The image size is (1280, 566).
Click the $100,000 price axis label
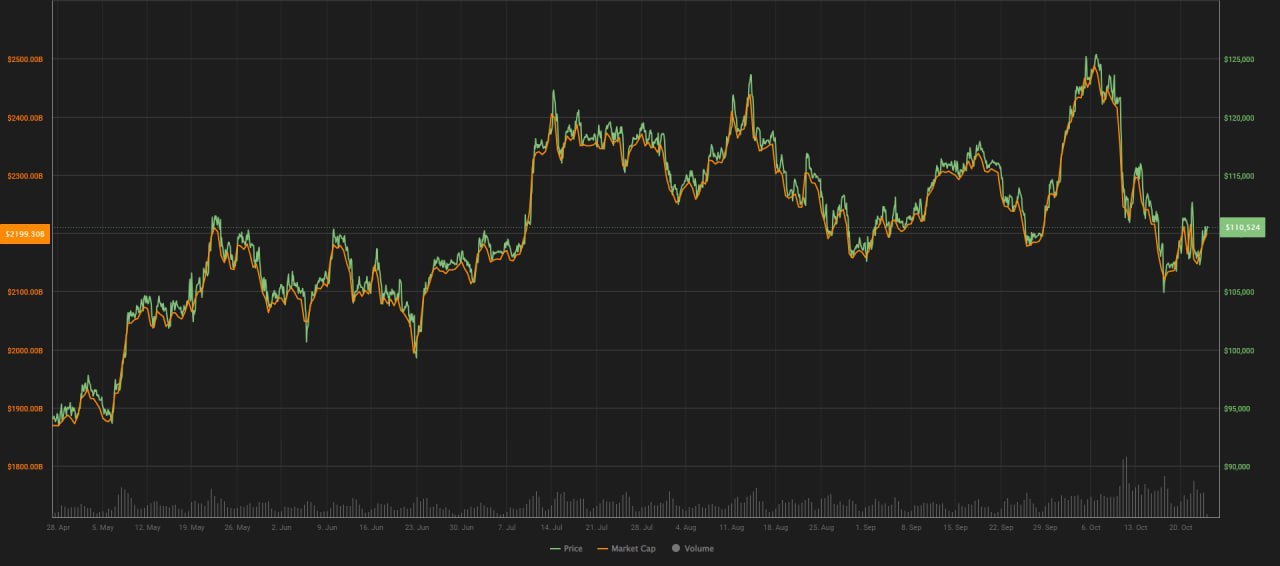(x=1239, y=351)
